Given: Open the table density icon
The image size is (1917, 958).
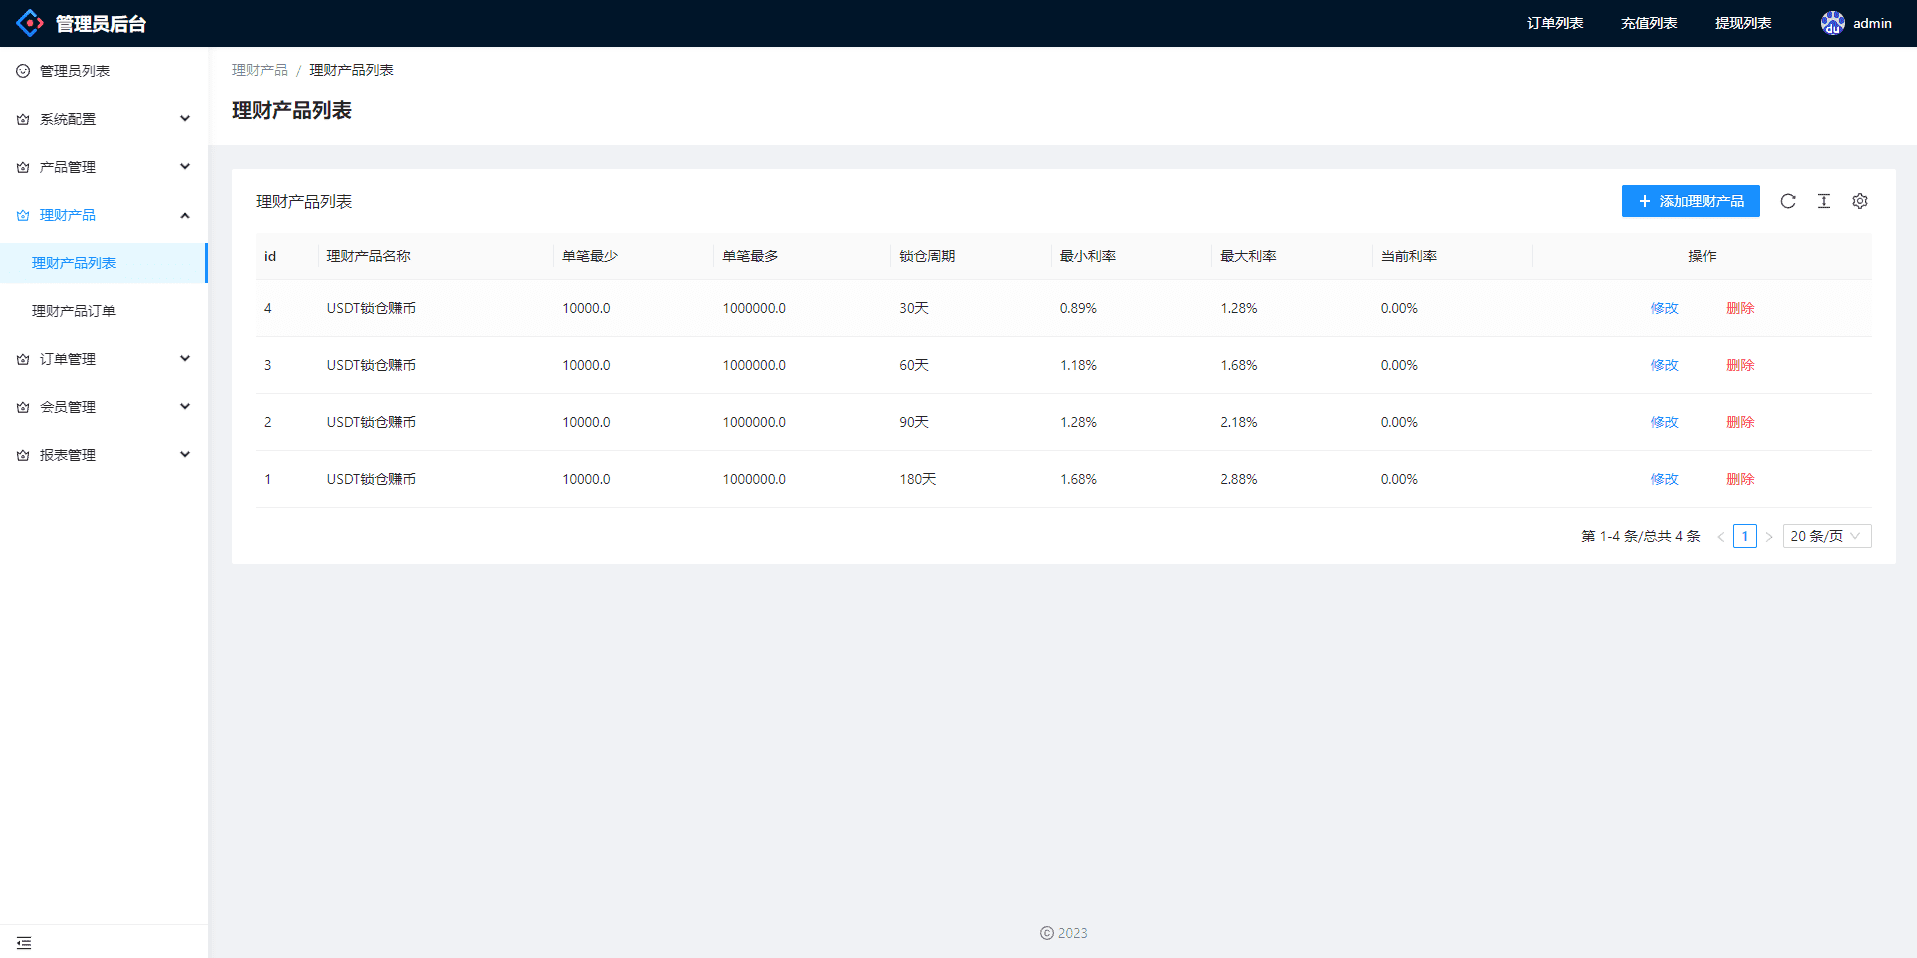Looking at the screenshot, I should pos(1824,201).
